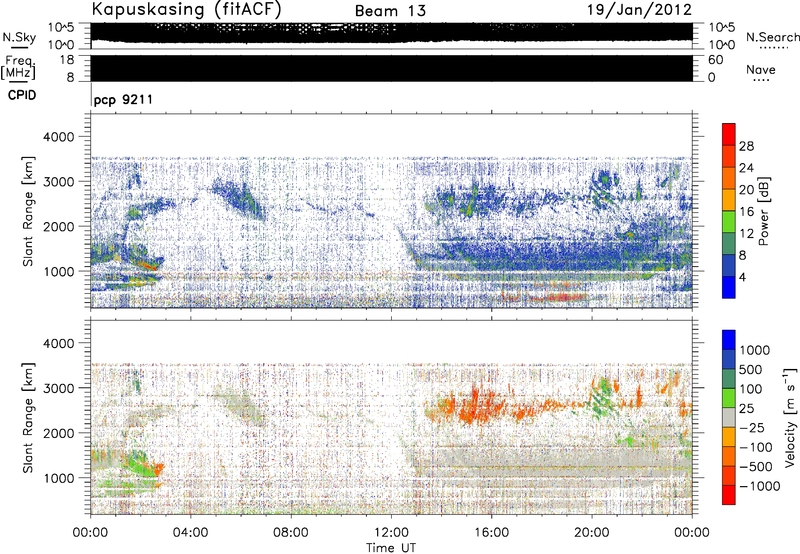Pick the Velocity colorbar segment between -100 and -25
The height and width of the screenshot is (554, 800).
(729, 437)
